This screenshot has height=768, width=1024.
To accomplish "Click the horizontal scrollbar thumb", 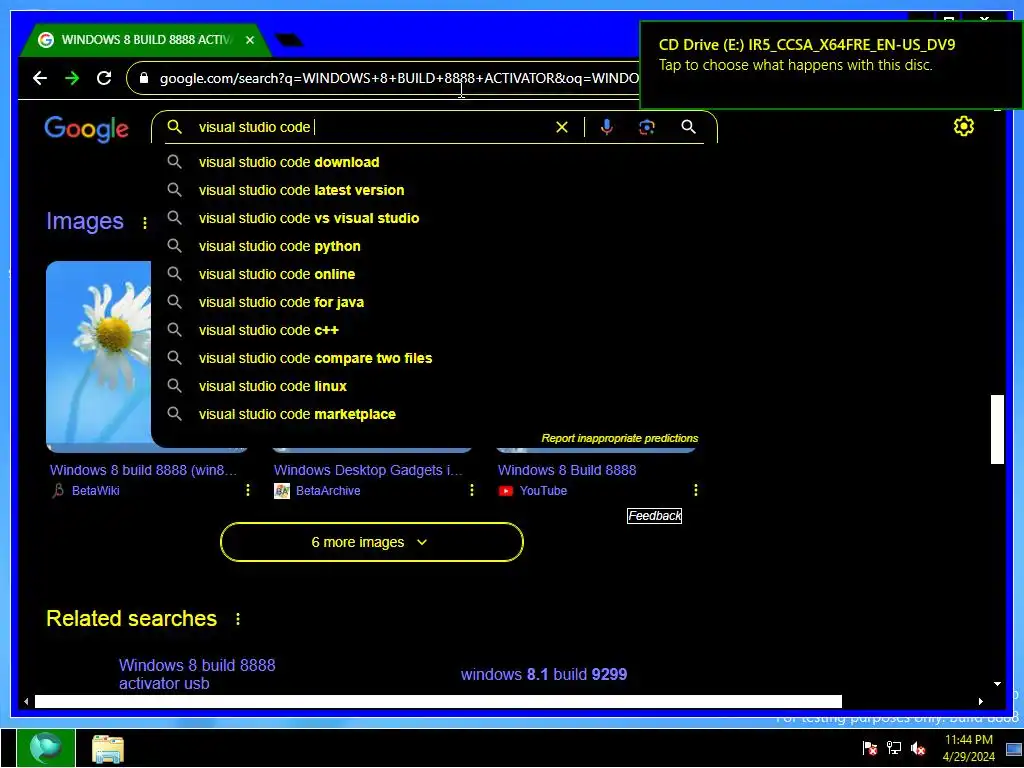I will [x=438, y=701].
